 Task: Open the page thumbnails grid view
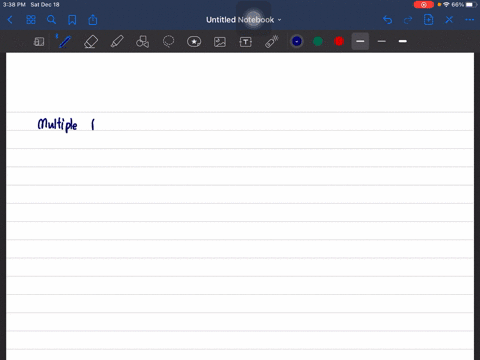click(31, 20)
